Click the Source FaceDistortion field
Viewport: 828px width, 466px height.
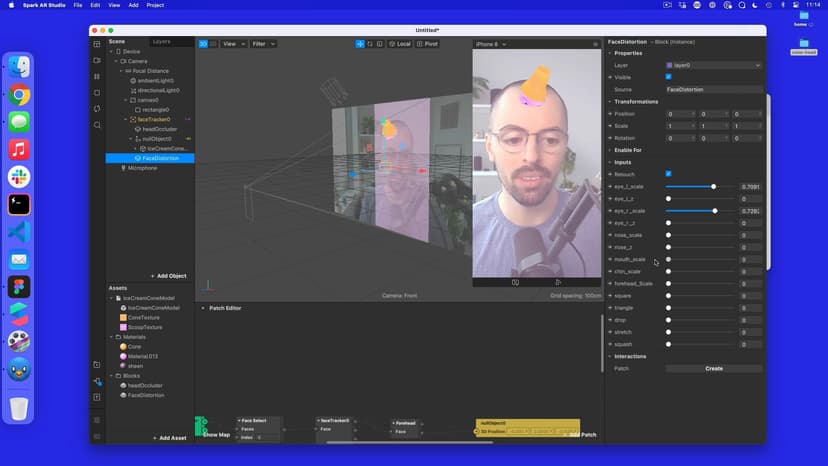713,90
